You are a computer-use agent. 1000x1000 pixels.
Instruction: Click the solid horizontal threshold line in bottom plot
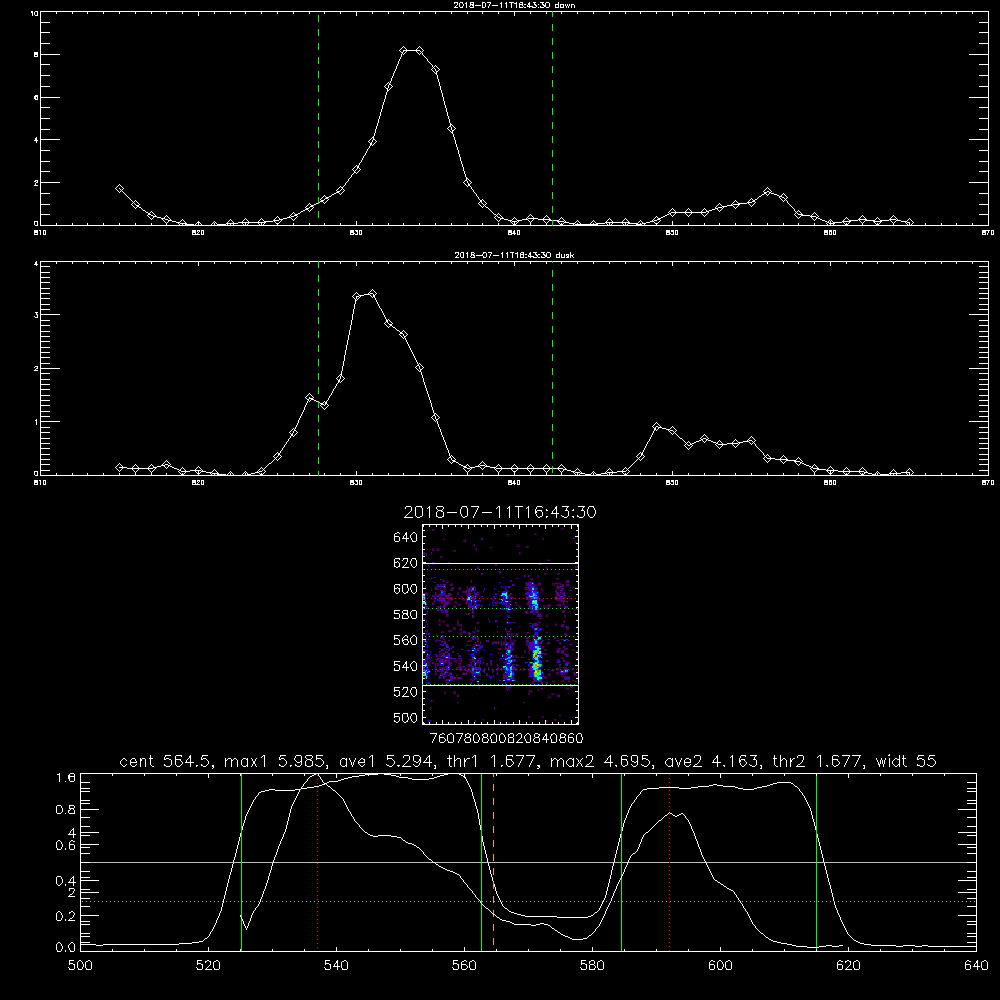(528, 862)
